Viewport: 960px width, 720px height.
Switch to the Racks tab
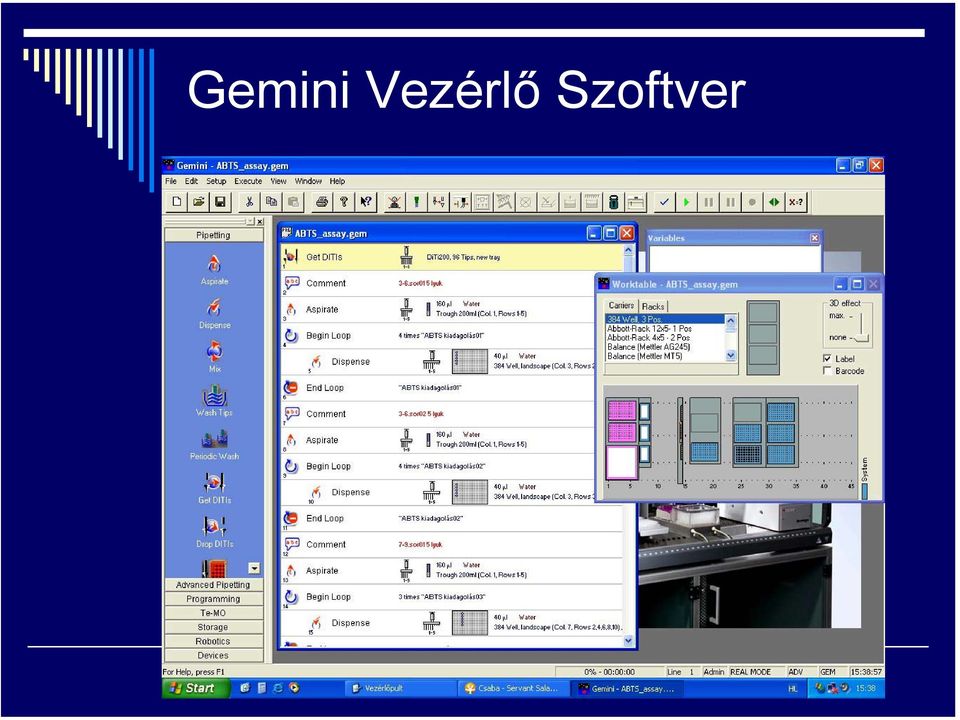tap(653, 306)
